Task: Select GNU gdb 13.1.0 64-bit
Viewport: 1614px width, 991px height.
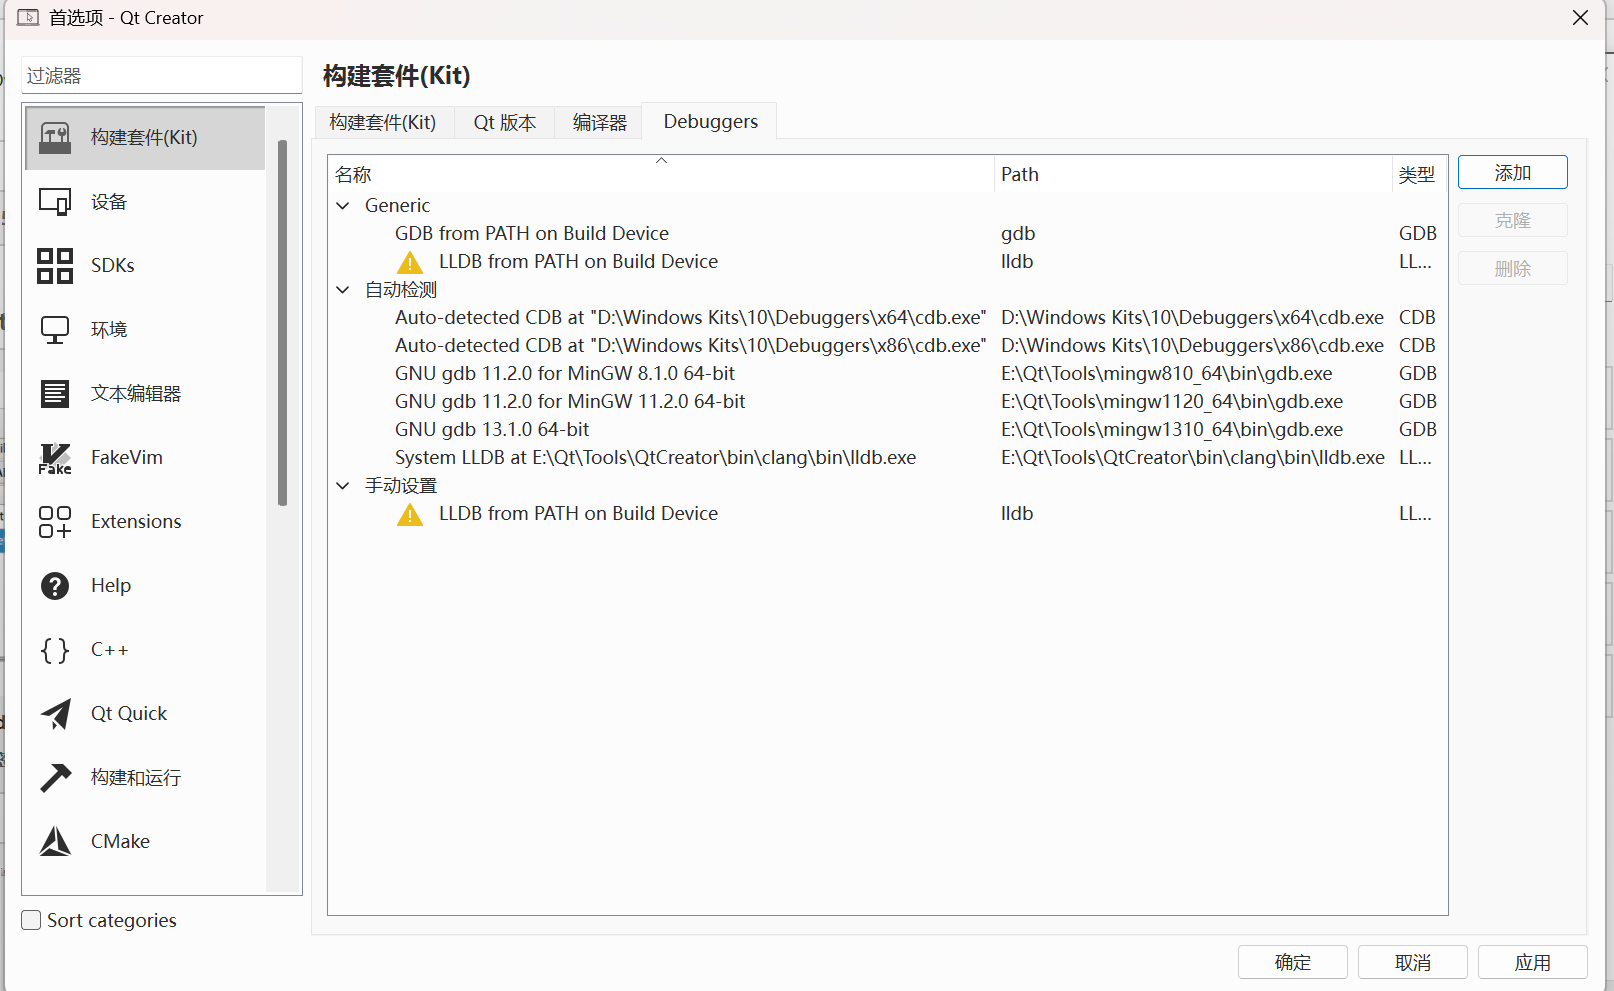Action: pos(492,430)
